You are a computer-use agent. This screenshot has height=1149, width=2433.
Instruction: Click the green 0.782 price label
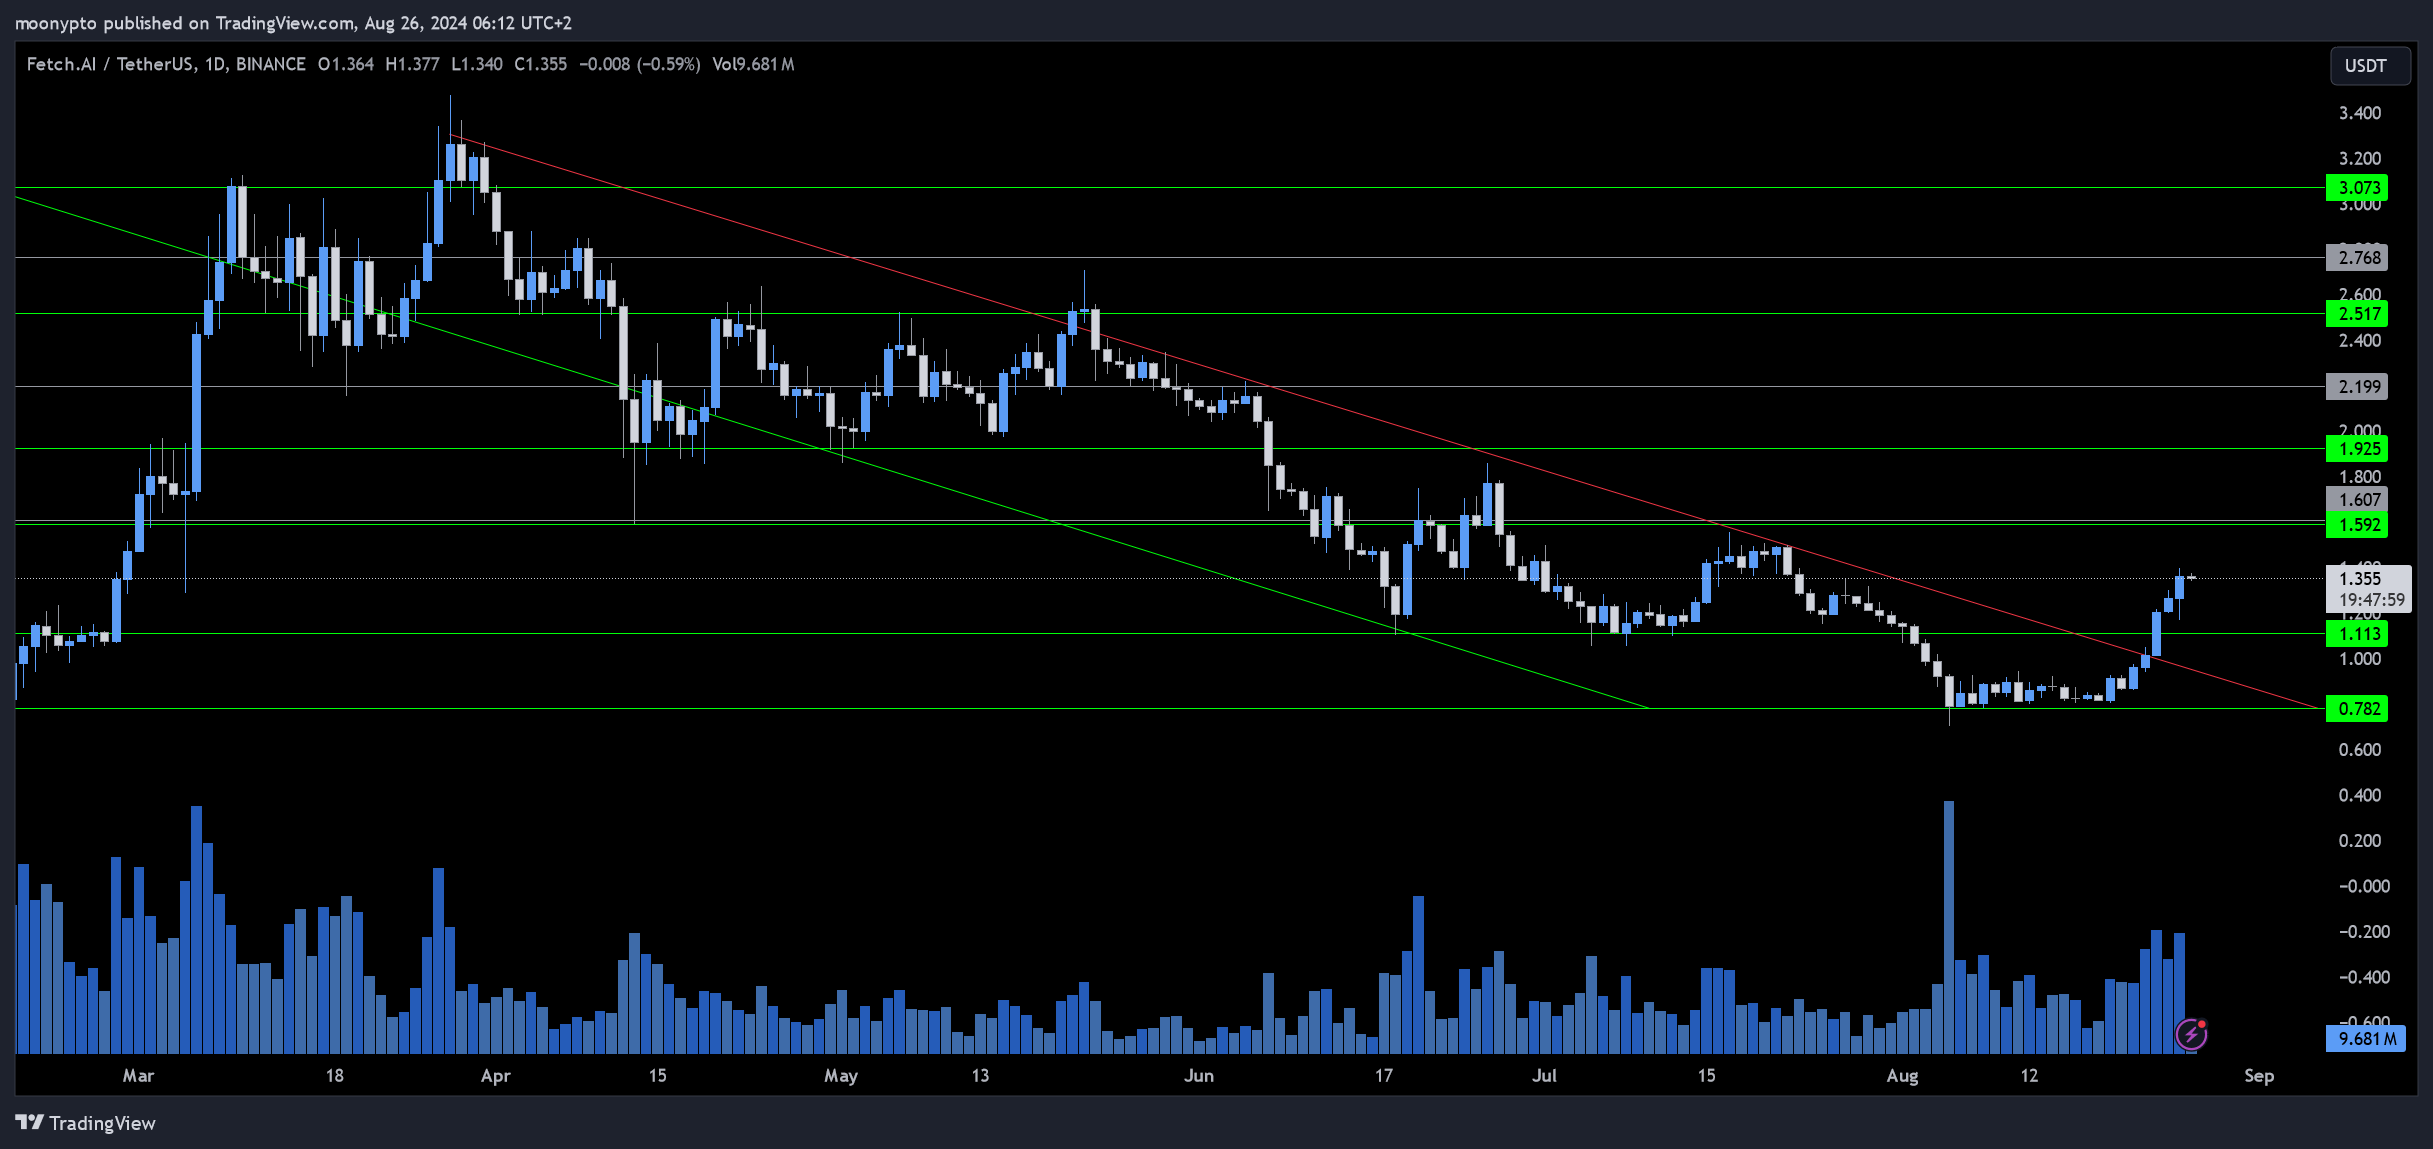point(2357,709)
